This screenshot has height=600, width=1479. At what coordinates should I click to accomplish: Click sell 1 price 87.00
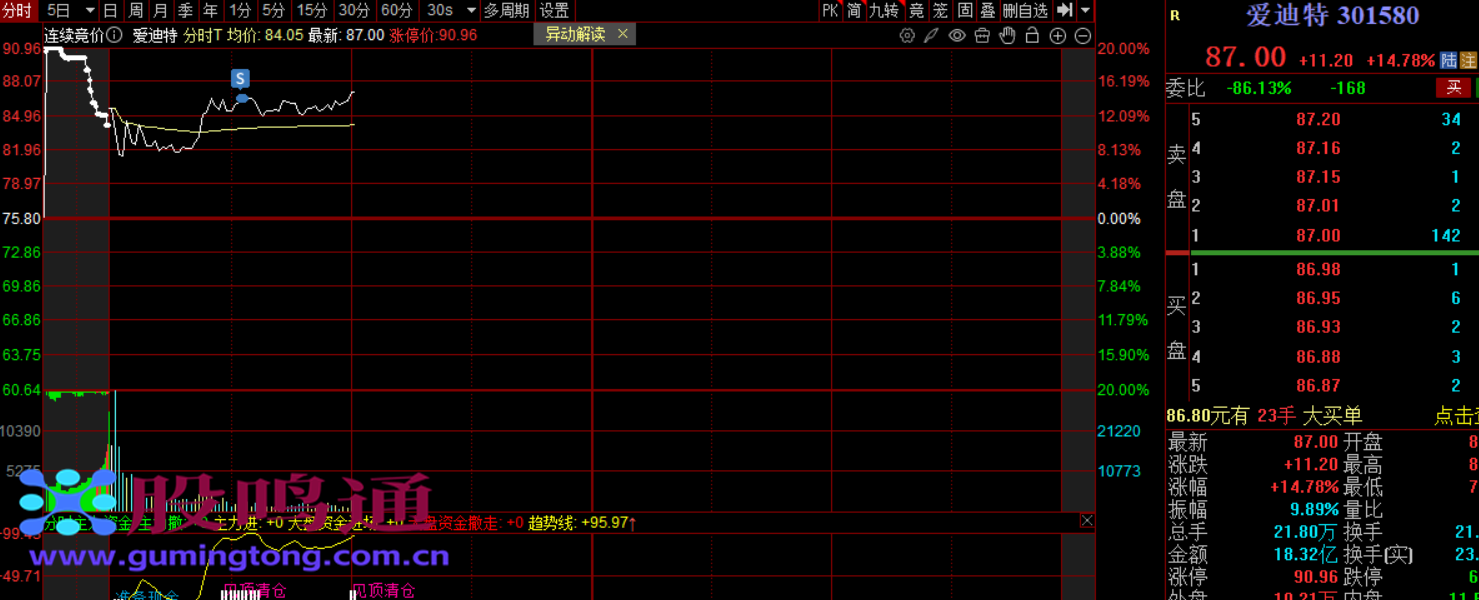coord(1318,236)
